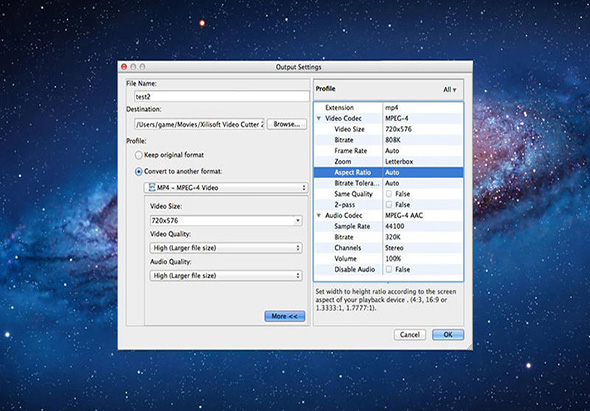Screen dimensions: 590x411
Task: Click the Stereo channels value
Action: [x=394, y=248]
